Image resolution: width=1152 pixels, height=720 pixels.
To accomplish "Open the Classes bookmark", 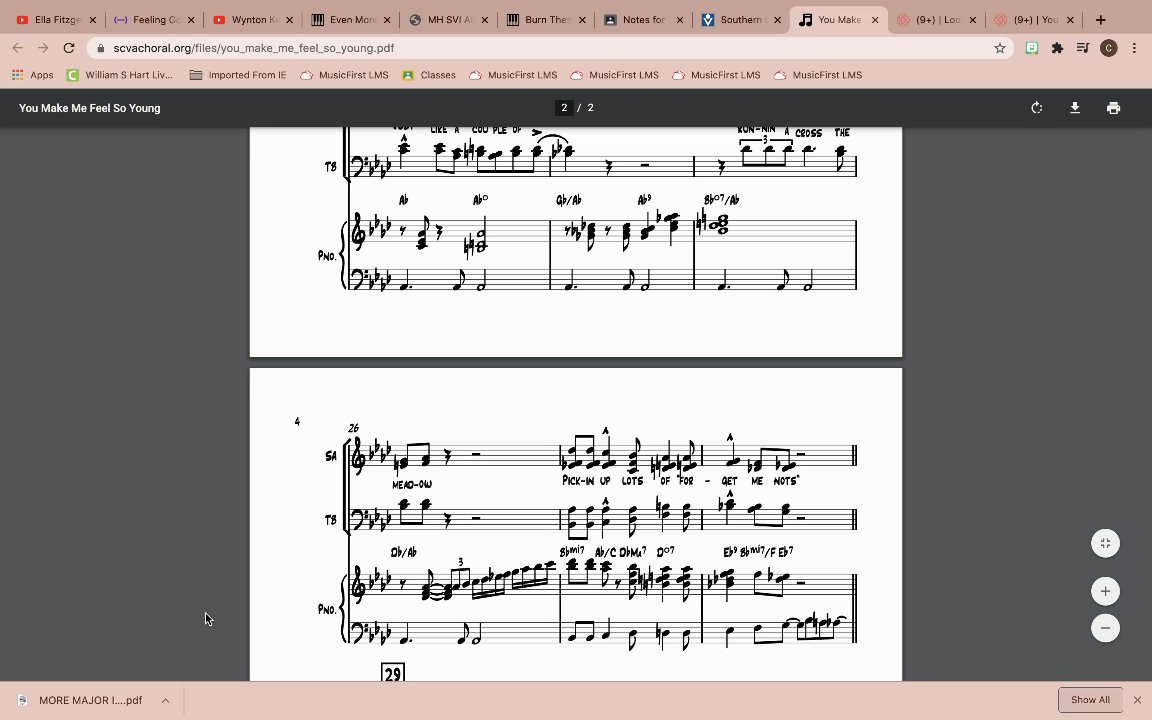I will pyautogui.click(x=429, y=75).
